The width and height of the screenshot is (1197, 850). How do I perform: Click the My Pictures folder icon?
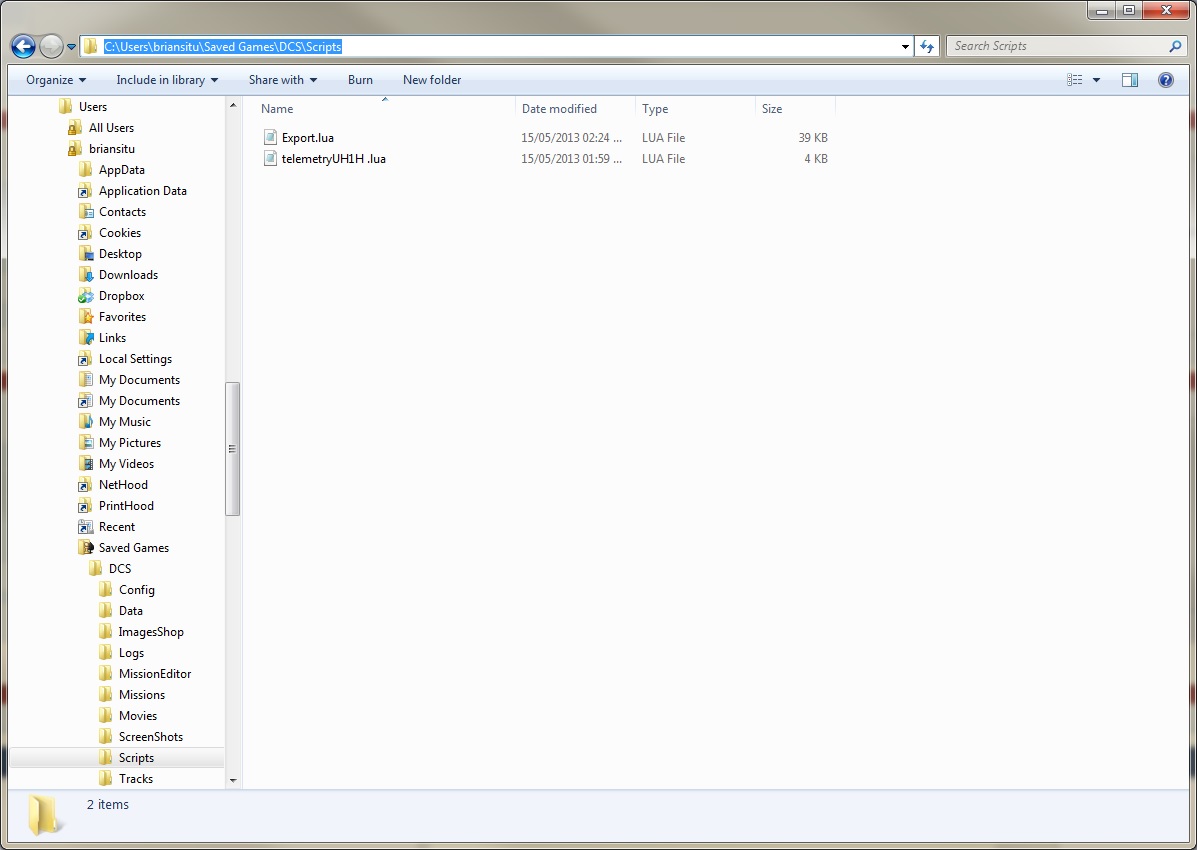[86, 443]
